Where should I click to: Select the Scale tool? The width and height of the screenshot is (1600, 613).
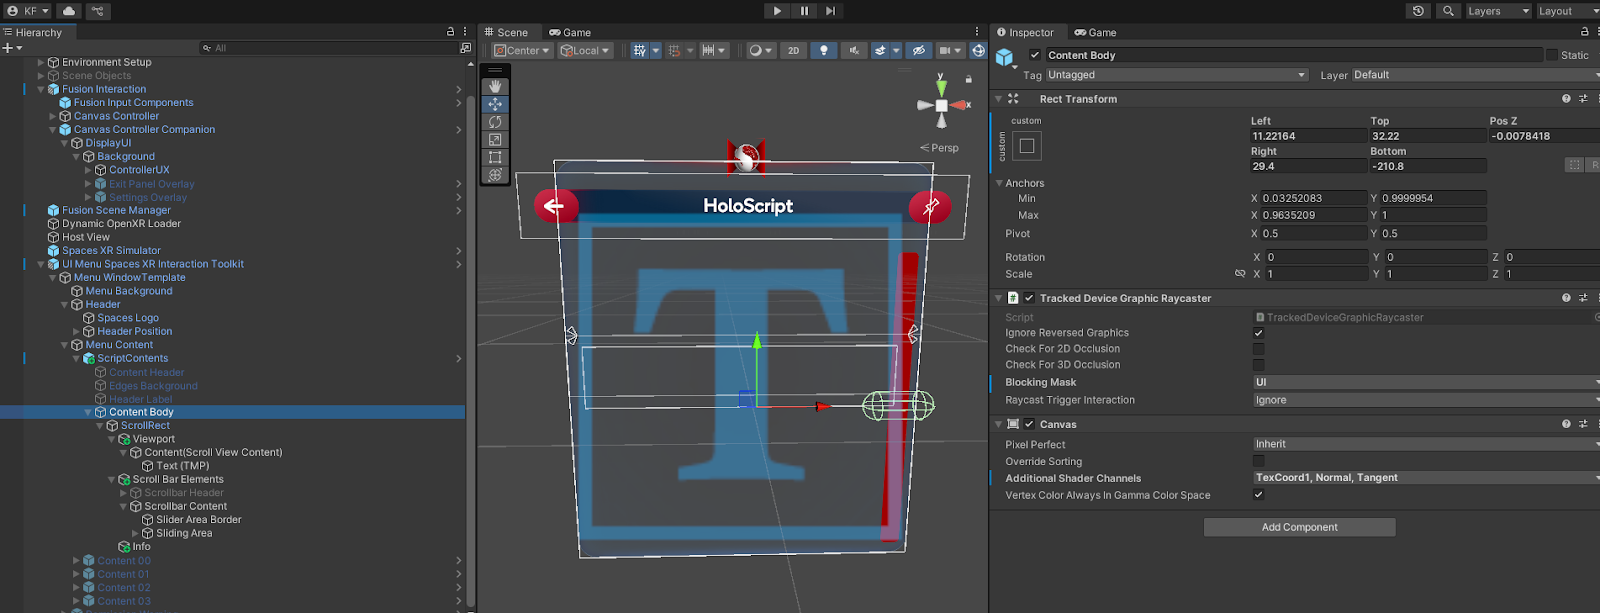click(495, 140)
